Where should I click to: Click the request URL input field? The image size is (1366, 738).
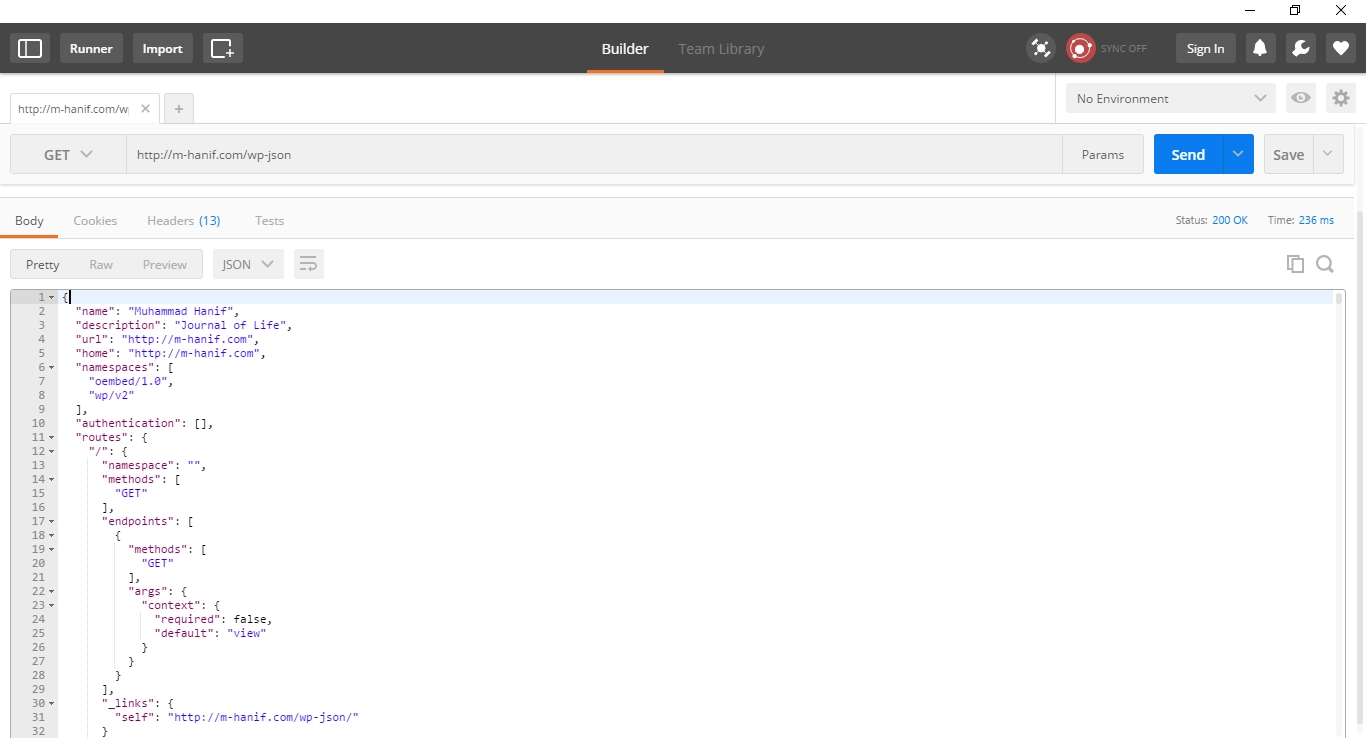coord(594,155)
